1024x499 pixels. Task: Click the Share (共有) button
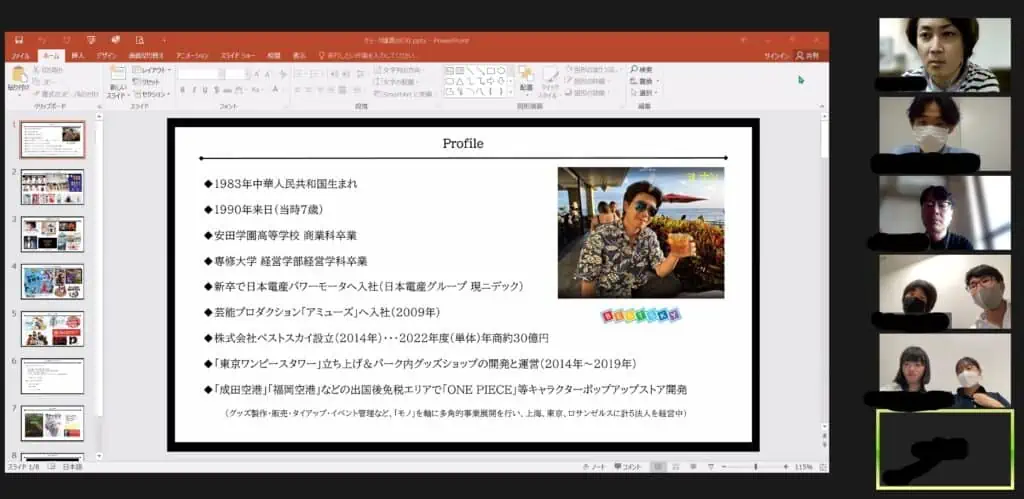tap(808, 56)
